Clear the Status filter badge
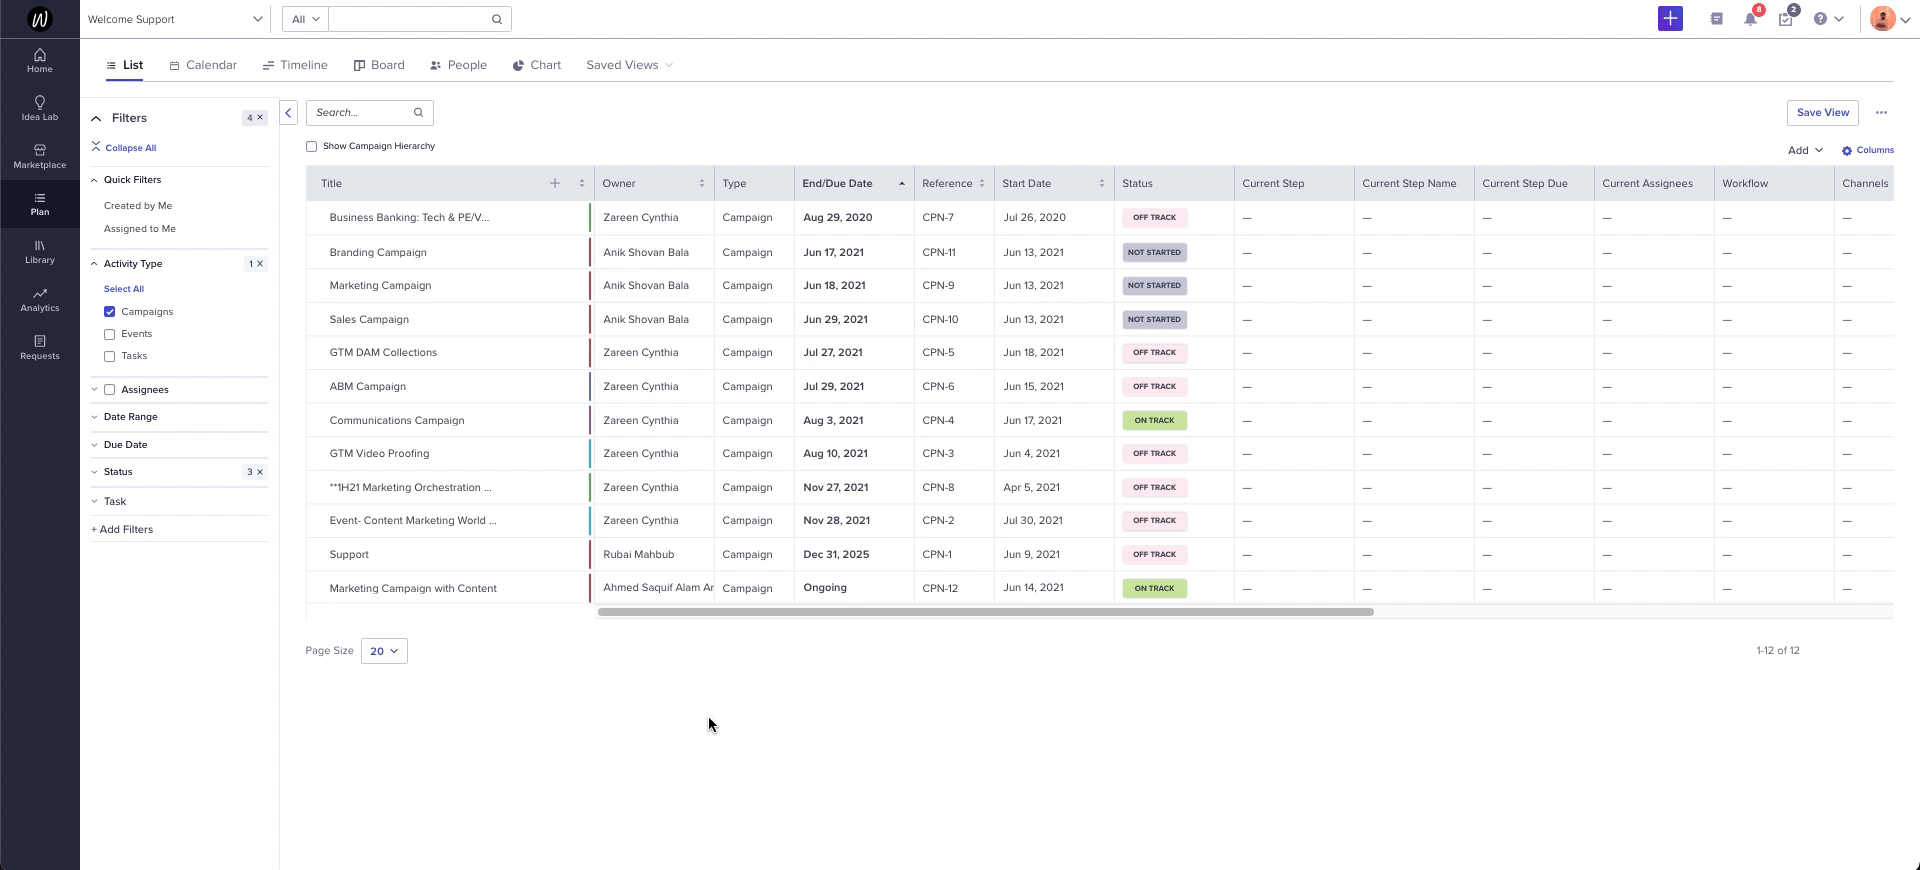1920x870 pixels. pos(255,472)
